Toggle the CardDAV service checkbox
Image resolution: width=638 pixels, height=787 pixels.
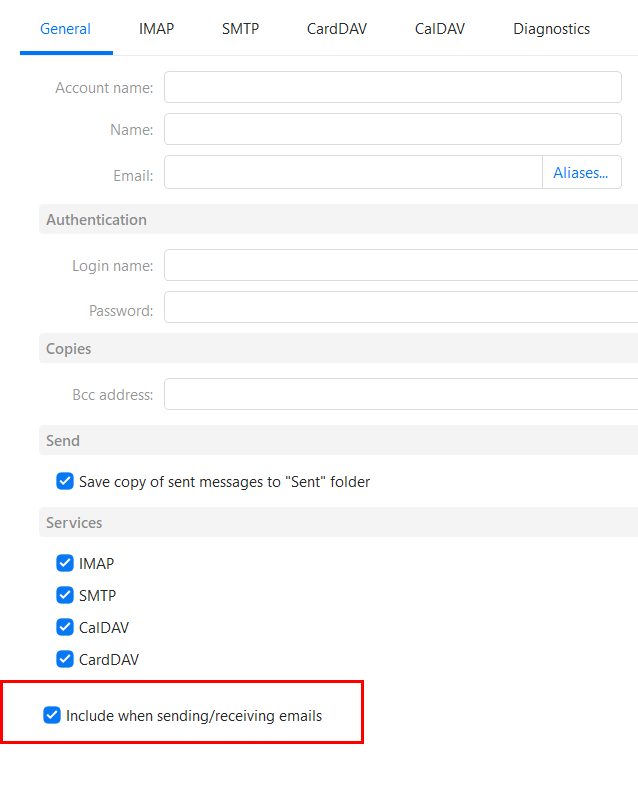[x=65, y=659]
